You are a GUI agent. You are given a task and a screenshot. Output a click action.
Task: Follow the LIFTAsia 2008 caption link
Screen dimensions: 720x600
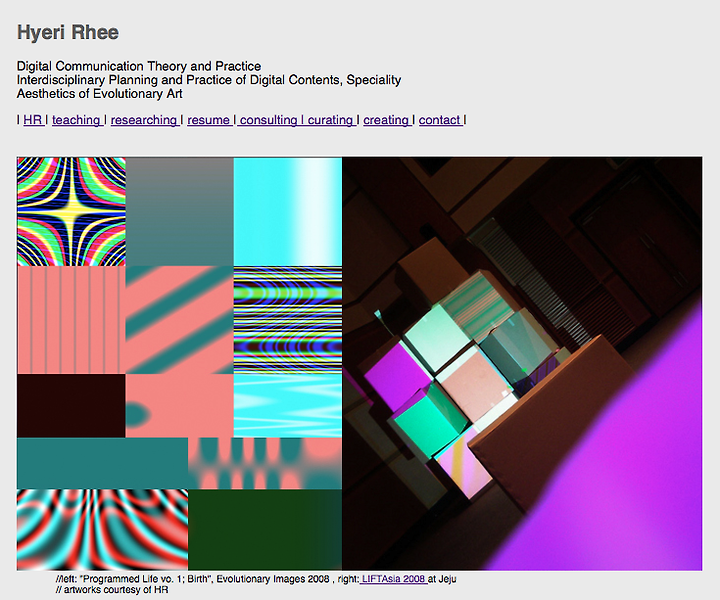tap(394, 579)
